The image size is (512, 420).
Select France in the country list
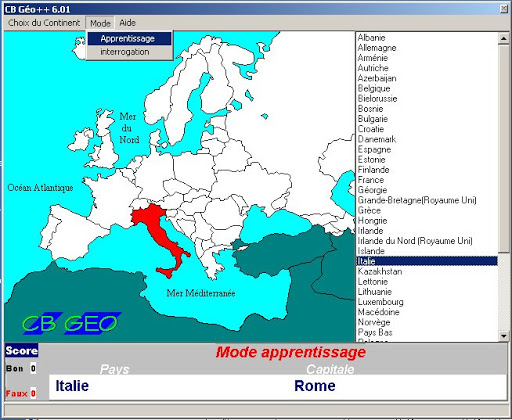pos(371,180)
